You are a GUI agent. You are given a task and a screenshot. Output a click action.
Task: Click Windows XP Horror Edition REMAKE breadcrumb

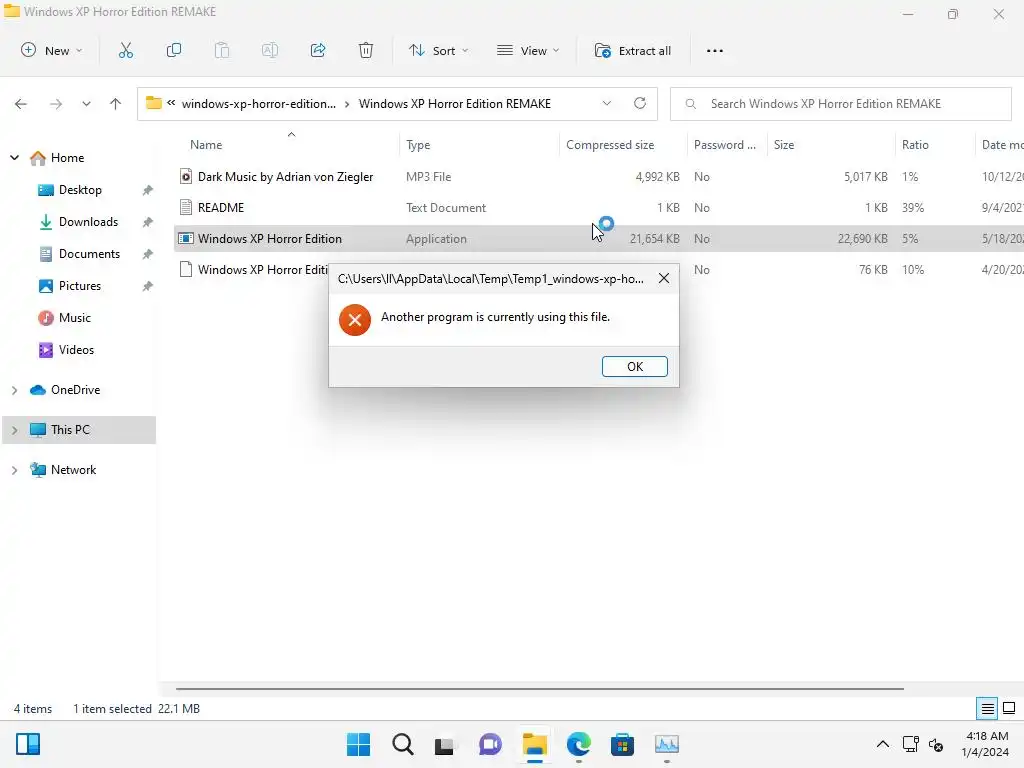coord(455,104)
